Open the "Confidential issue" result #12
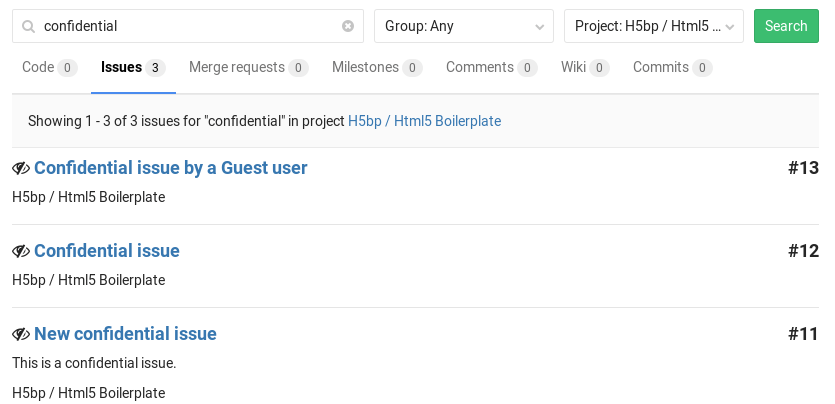 pos(106,251)
